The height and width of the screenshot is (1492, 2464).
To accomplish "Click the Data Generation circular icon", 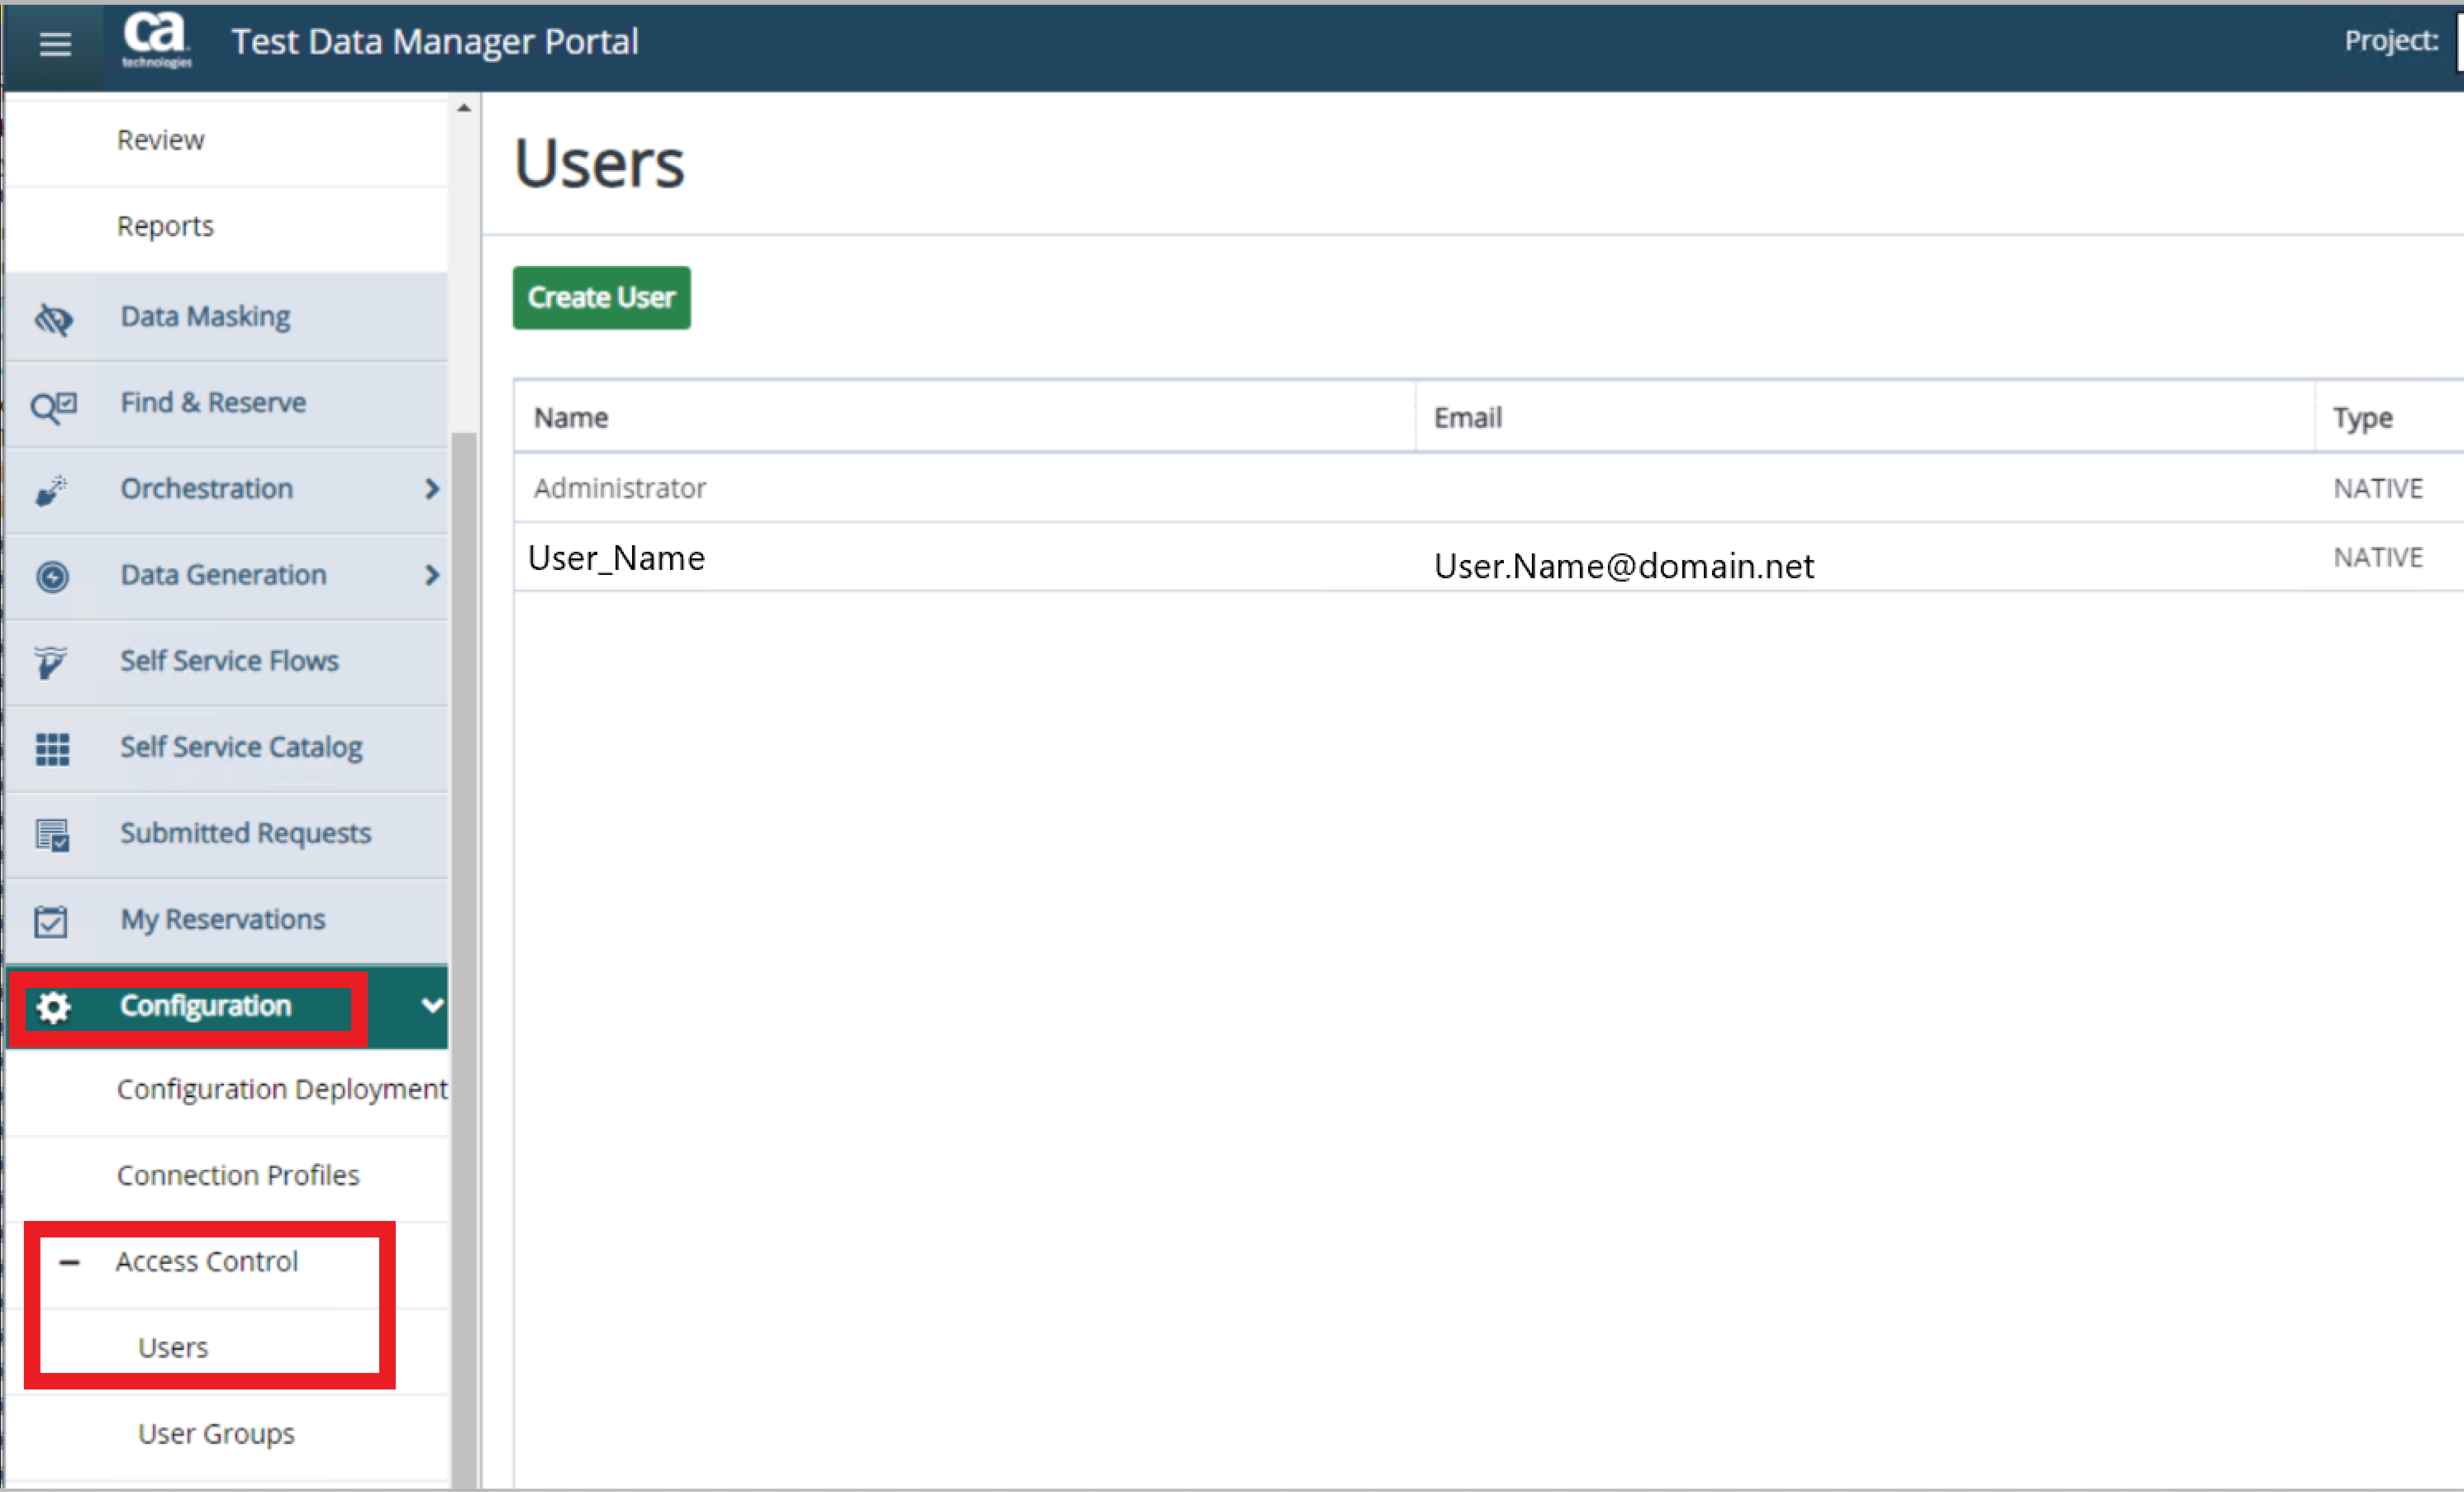I will click(52, 576).
